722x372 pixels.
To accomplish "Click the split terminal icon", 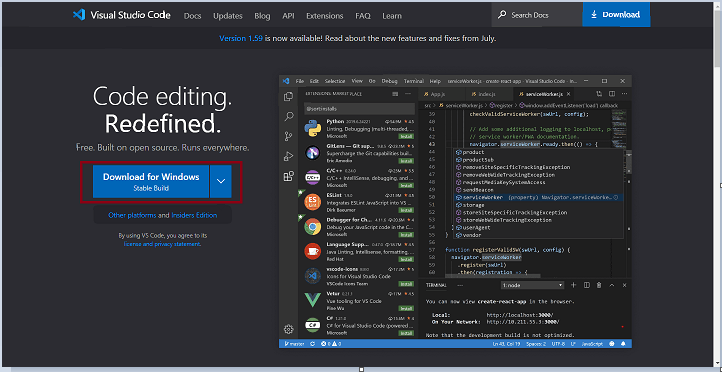I will 587,285.
